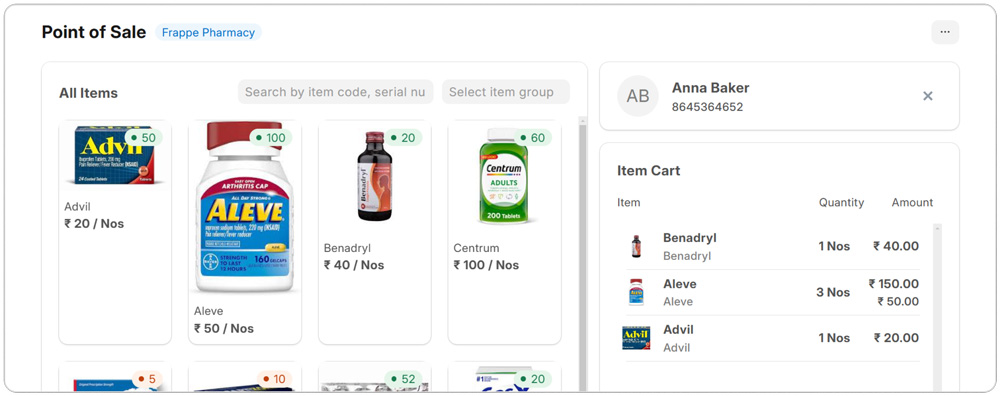Open the Advil row in Item Cart

[773, 338]
